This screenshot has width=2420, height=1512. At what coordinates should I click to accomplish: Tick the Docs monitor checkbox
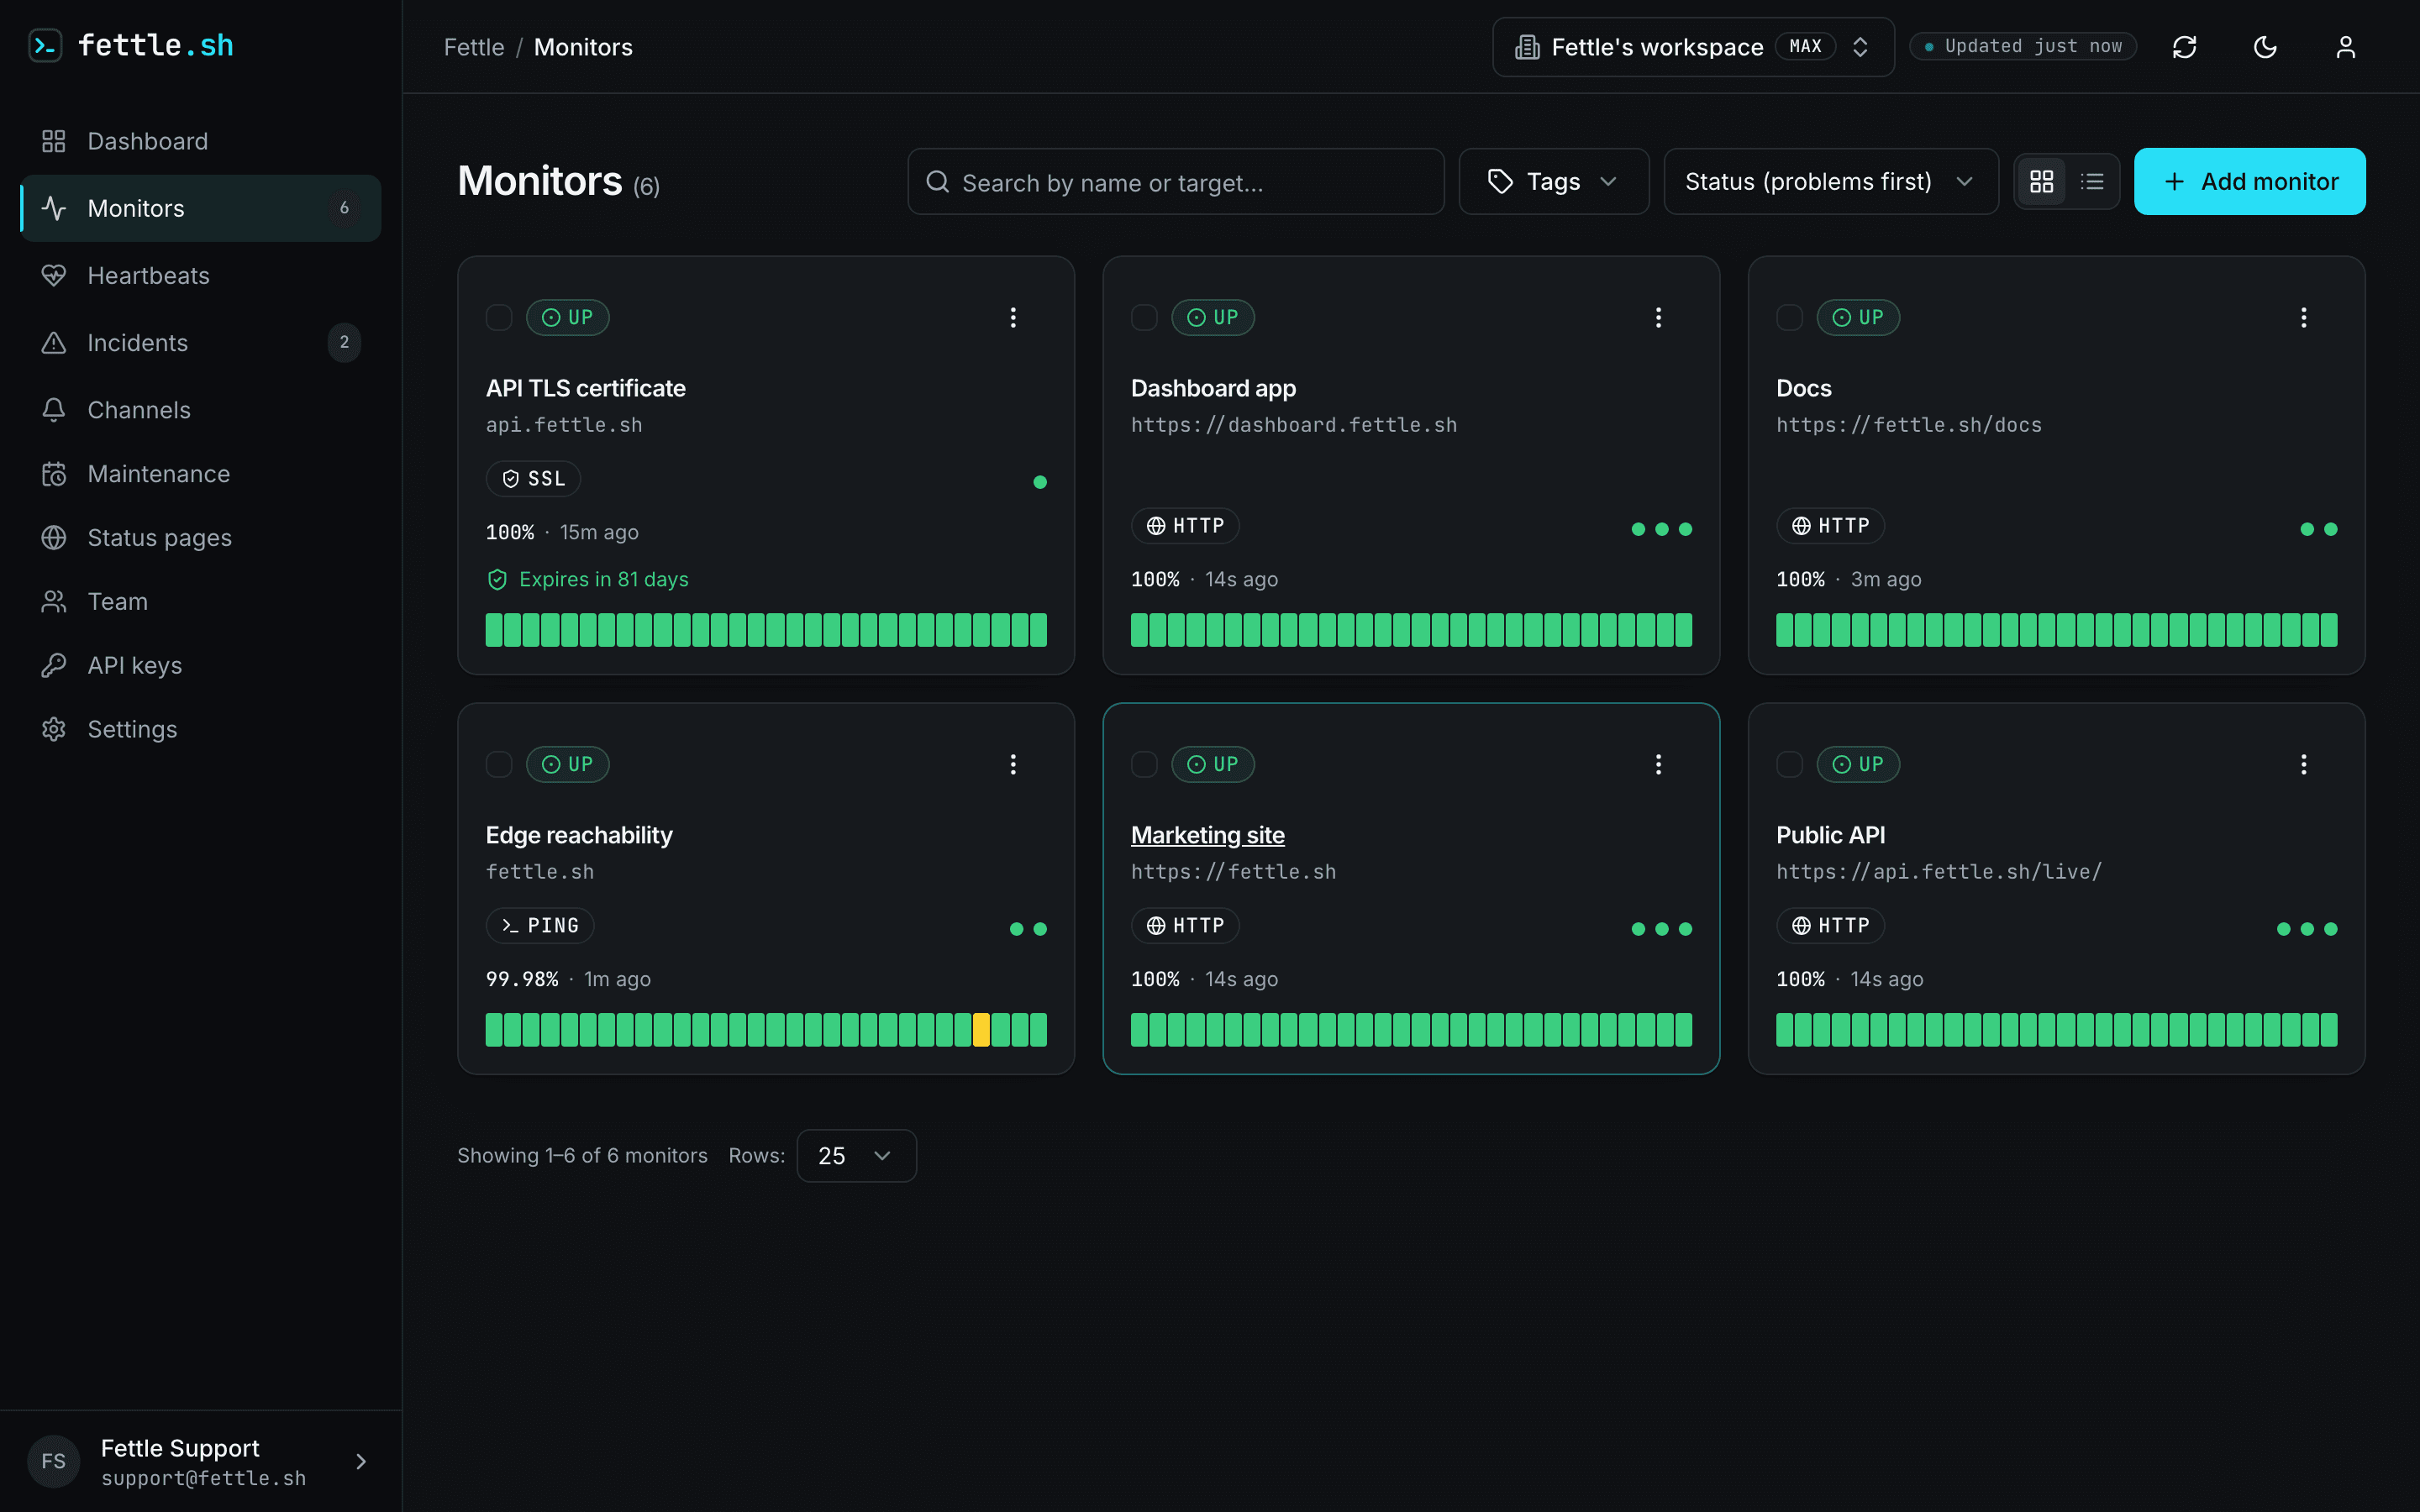(x=1789, y=318)
